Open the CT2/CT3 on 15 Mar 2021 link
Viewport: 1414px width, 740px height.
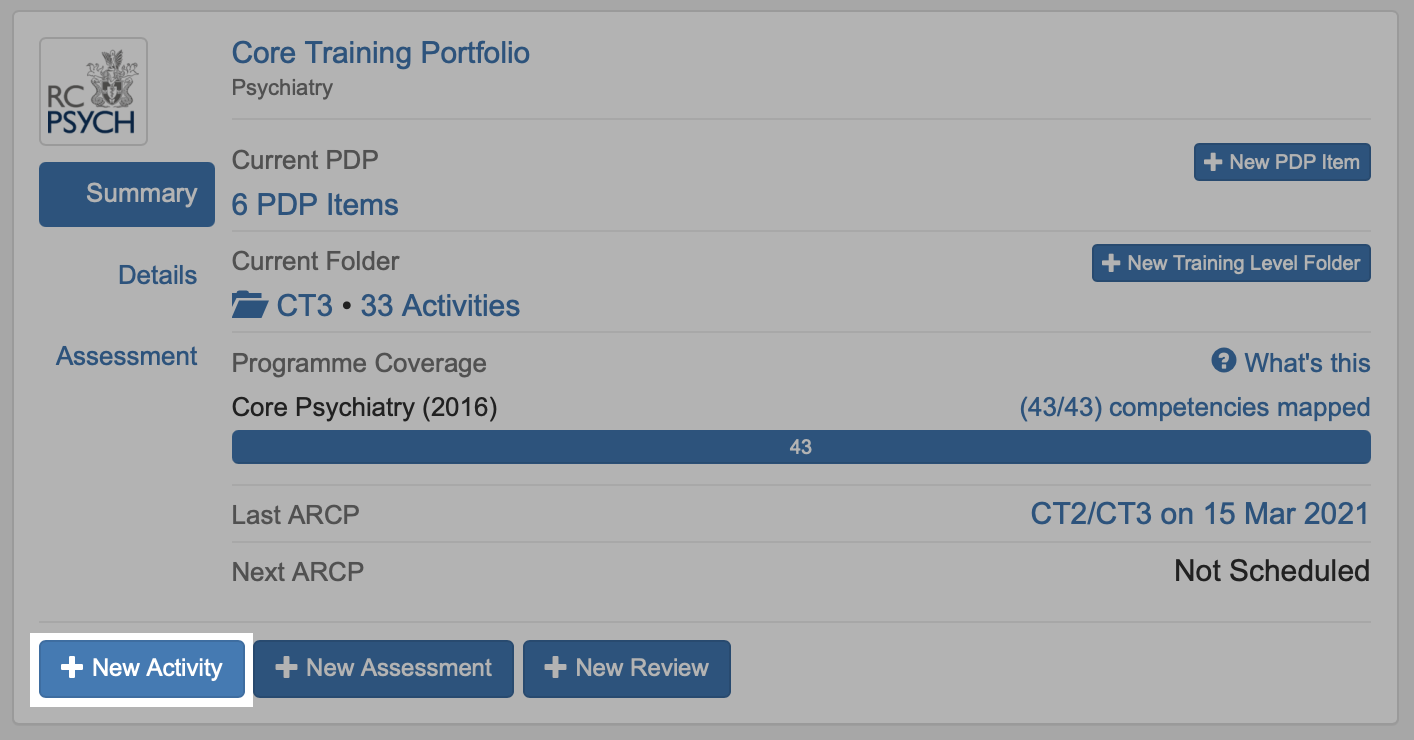click(1199, 514)
